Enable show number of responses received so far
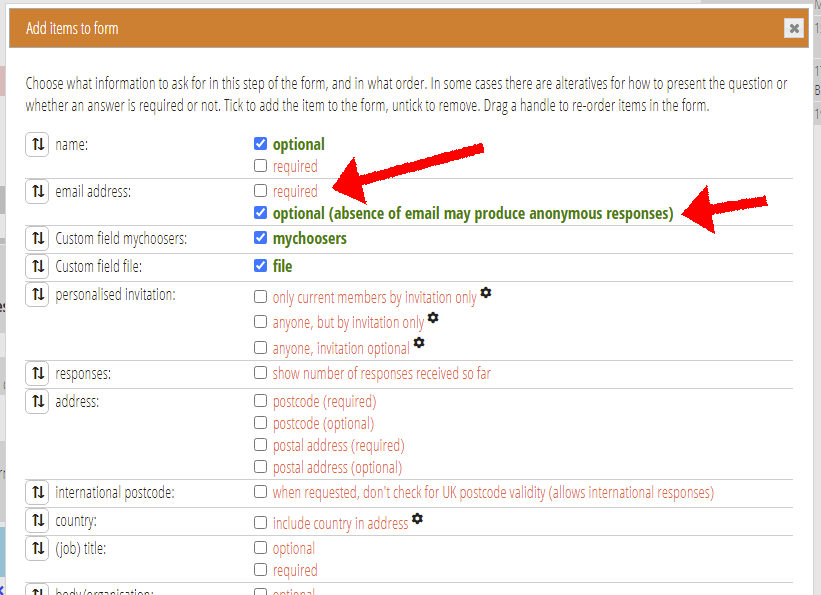This screenshot has height=595, width=821. tap(260, 372)
